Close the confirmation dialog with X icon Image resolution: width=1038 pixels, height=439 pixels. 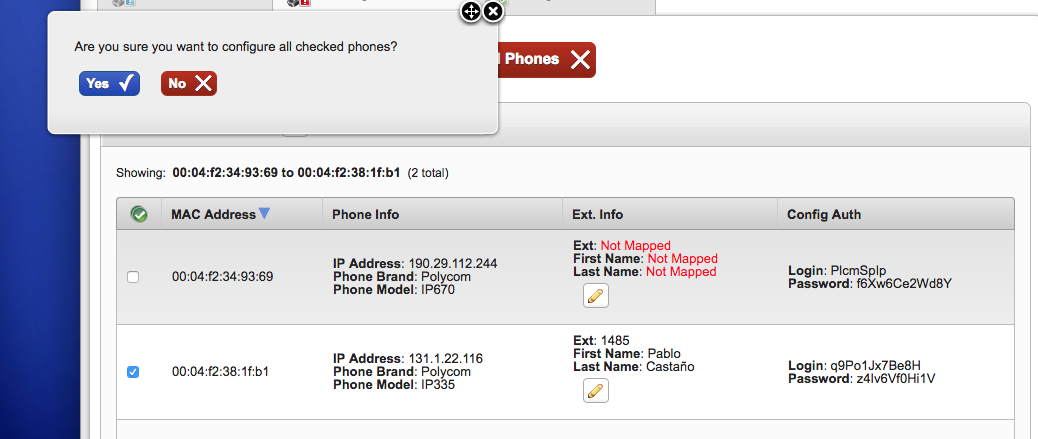point(493,11)
